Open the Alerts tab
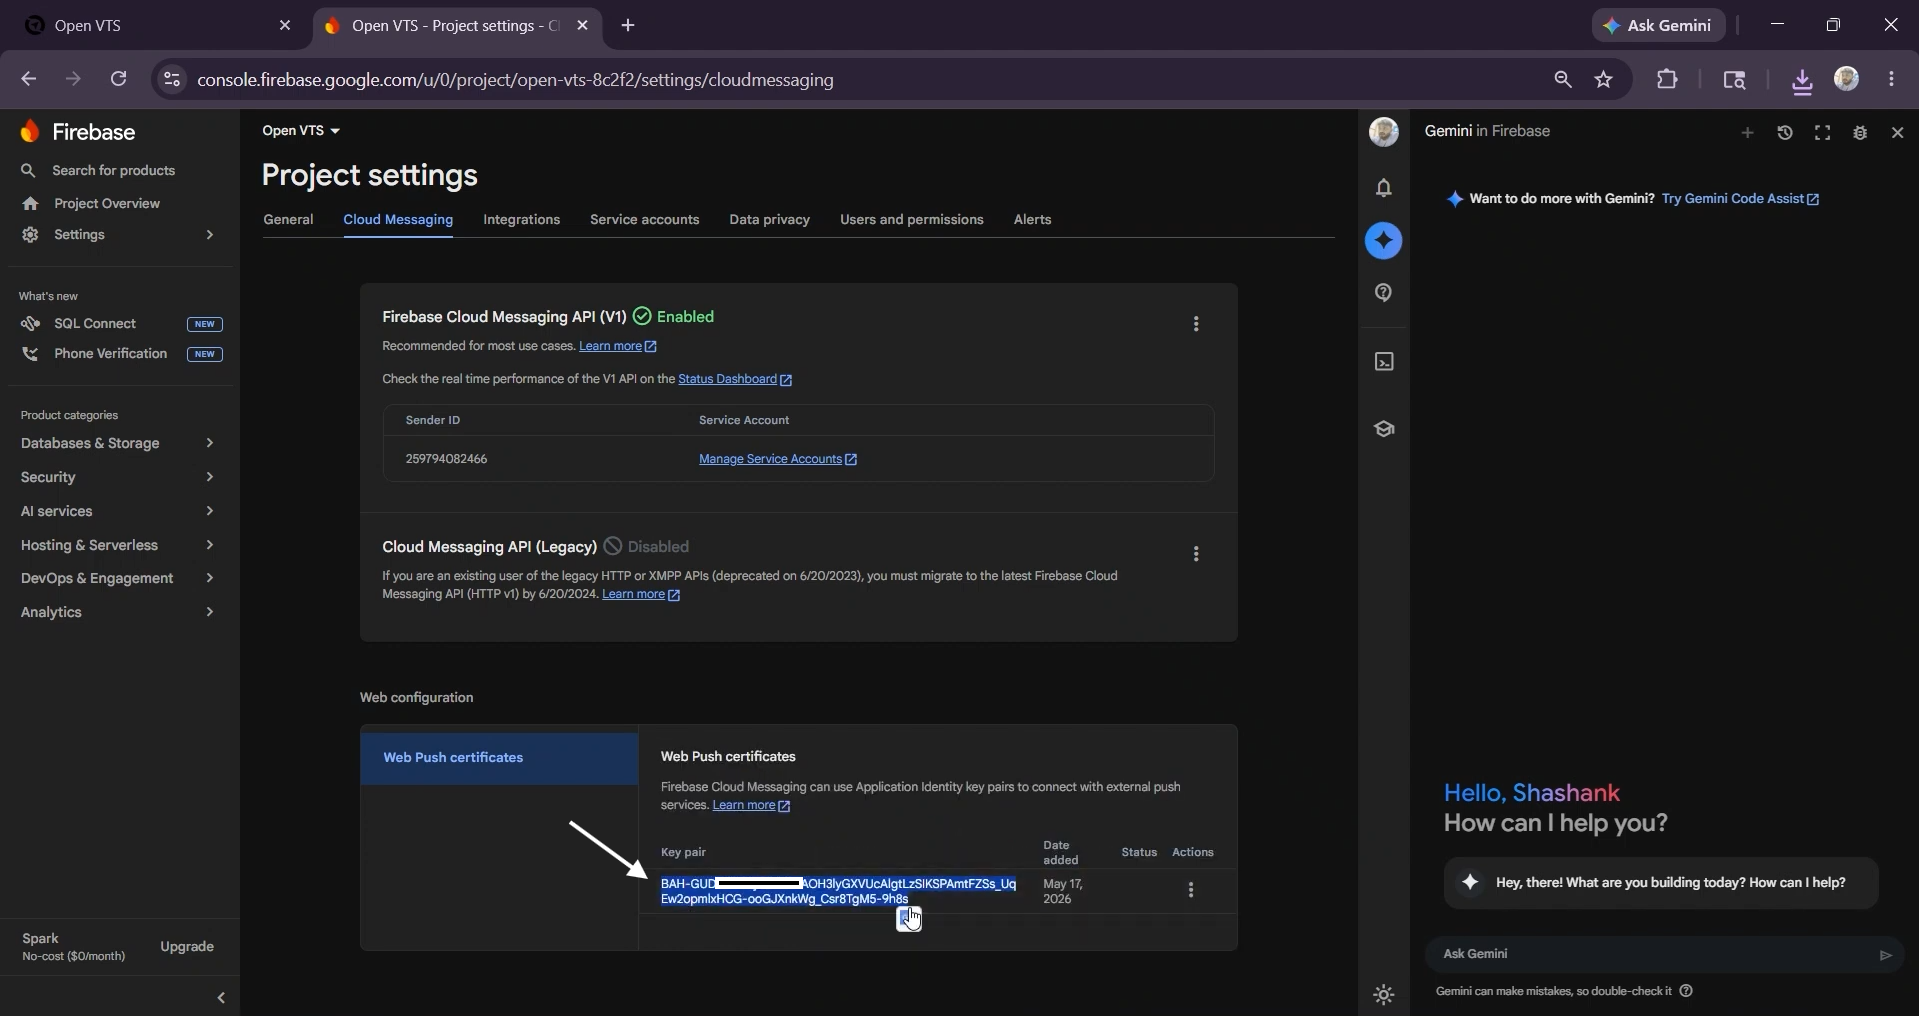 point(1032,220)
